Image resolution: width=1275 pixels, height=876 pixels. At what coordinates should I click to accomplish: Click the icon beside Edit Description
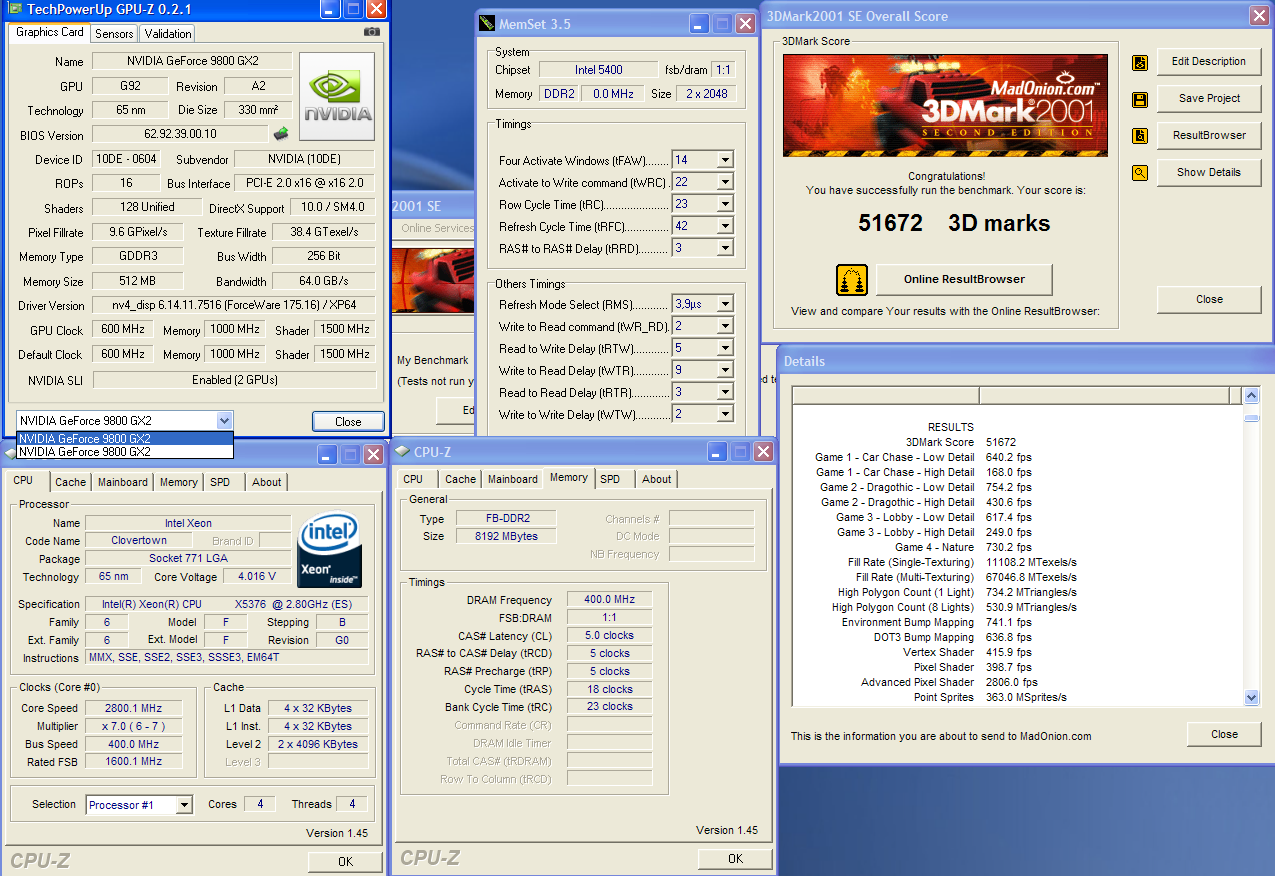(1140, 62)
